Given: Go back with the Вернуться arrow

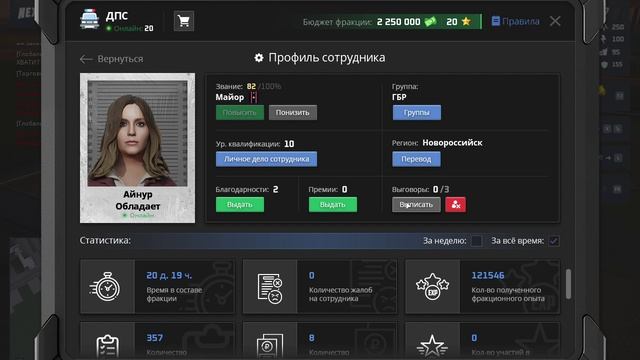Looking at the screenshot, I should pos(111,59).
